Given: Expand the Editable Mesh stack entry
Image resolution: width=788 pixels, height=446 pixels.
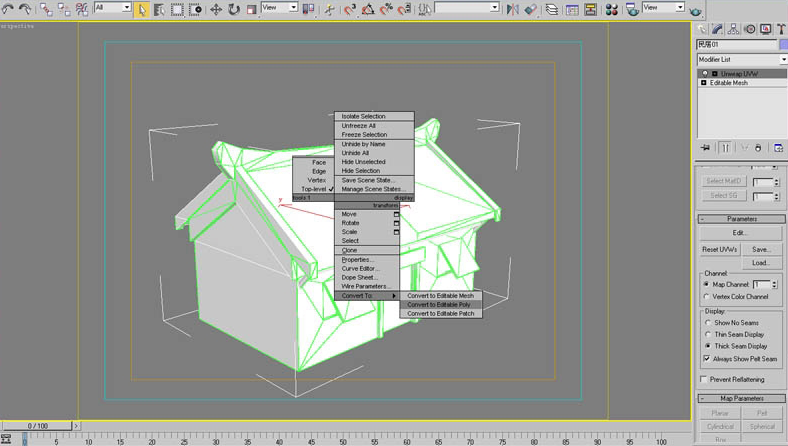Looking at the screenshot, I should tap(704, 83).
